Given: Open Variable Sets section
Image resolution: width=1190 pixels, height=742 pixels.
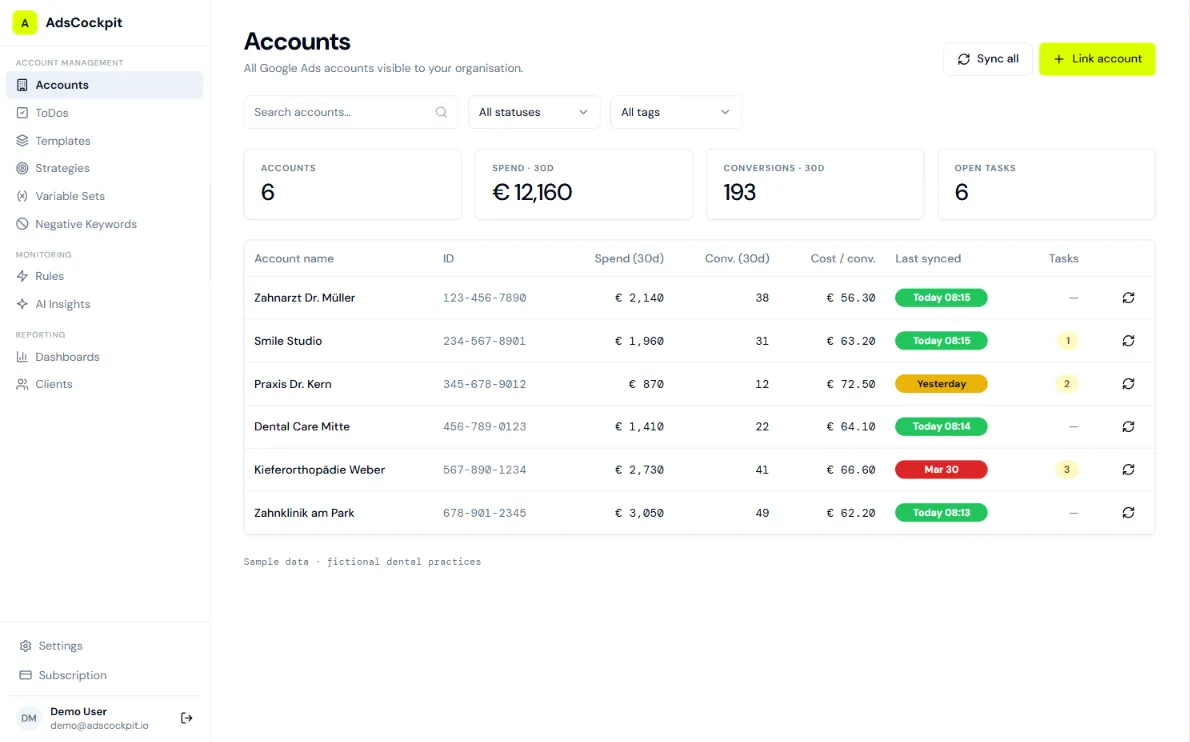Looking at the screenshot, I should pos(105,197).
